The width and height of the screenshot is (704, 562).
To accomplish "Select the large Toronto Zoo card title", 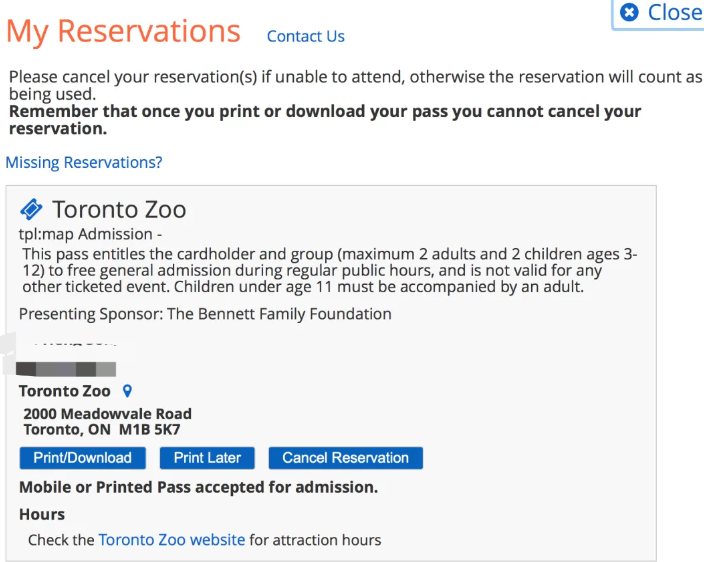I will pyautogui.click(x=119, y=210).
